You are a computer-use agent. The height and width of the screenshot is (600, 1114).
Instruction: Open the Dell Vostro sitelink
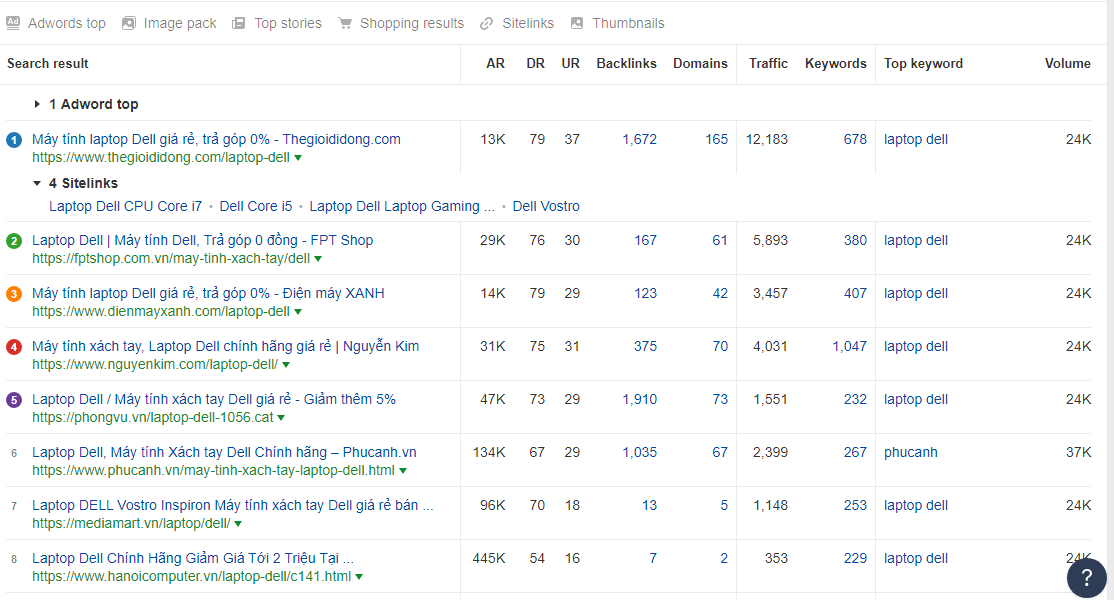click(x=546, y=207)
